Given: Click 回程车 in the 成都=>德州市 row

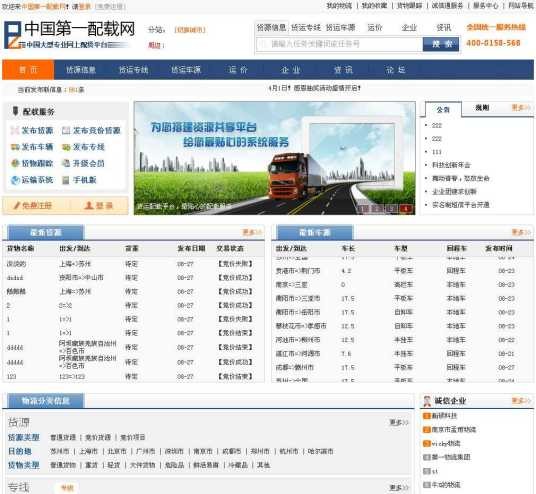Looking at the screenshot, I should pos(456,368).
